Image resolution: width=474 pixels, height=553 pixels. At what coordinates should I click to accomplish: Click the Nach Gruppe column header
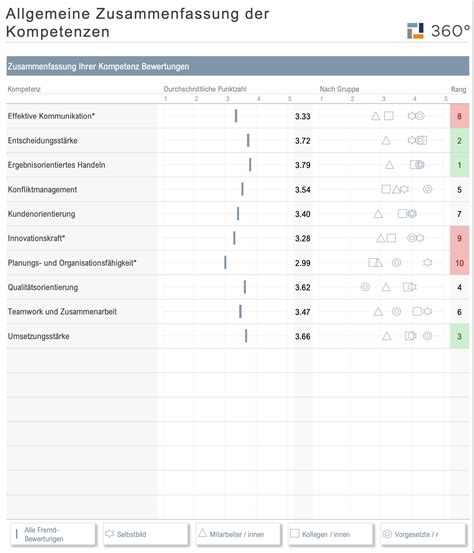coord(339,89)
